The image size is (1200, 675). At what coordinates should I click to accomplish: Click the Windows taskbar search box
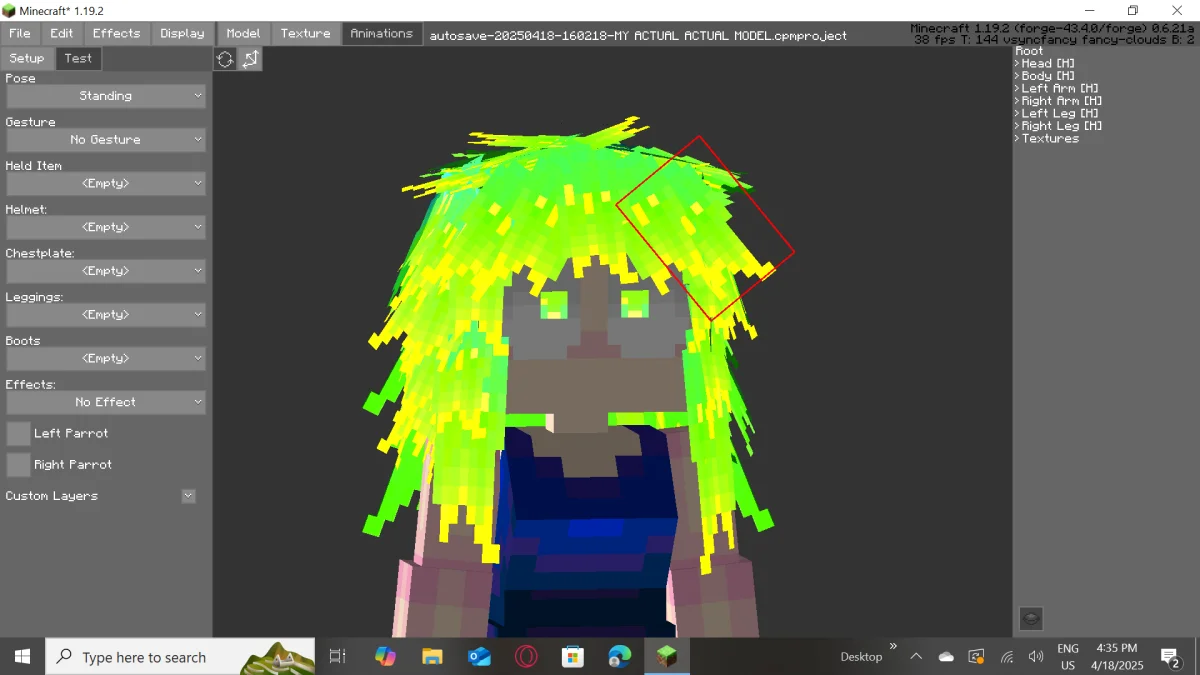click(x=180, y=657)
